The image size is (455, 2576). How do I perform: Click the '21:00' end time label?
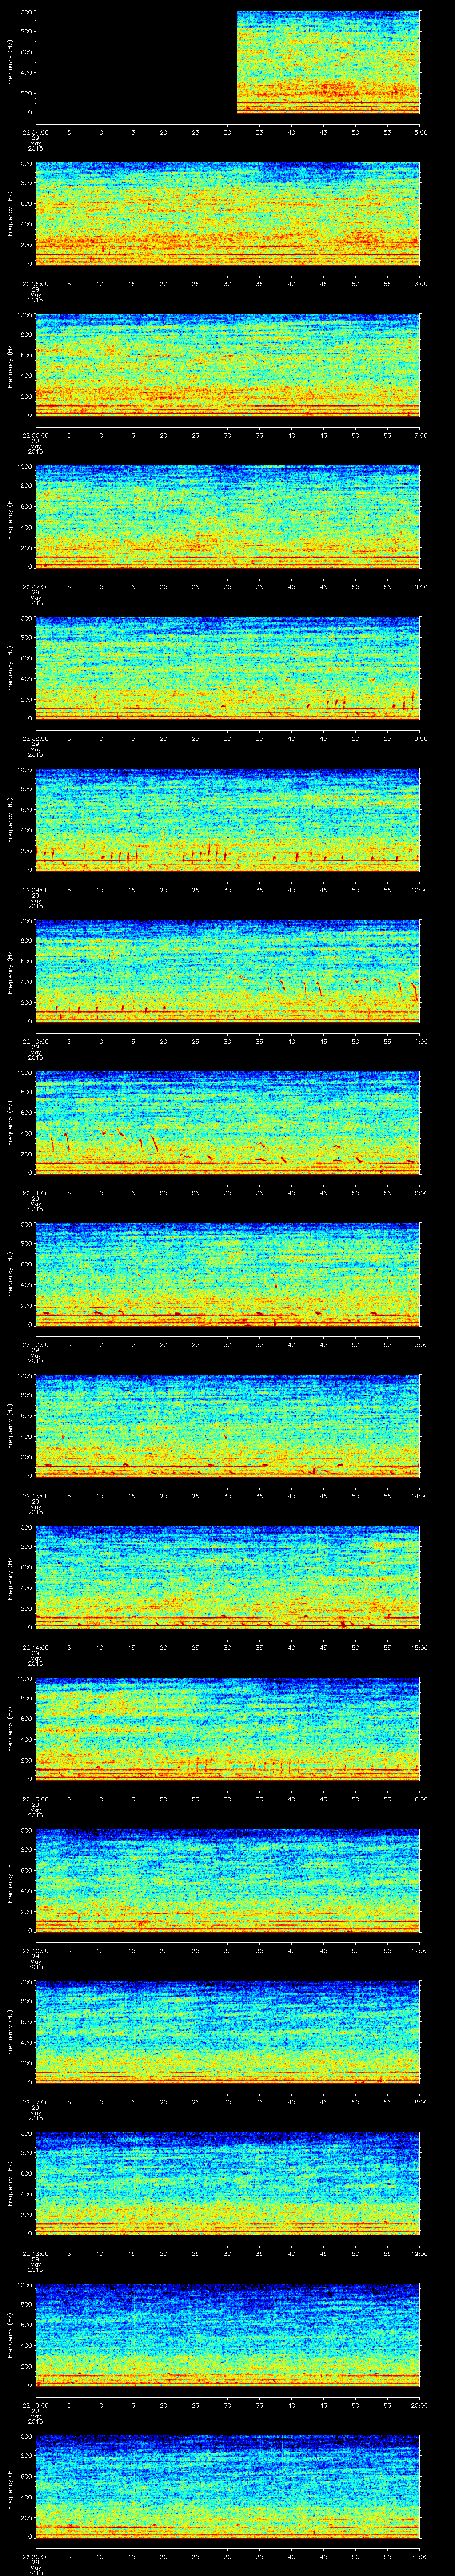[419, 2556]
